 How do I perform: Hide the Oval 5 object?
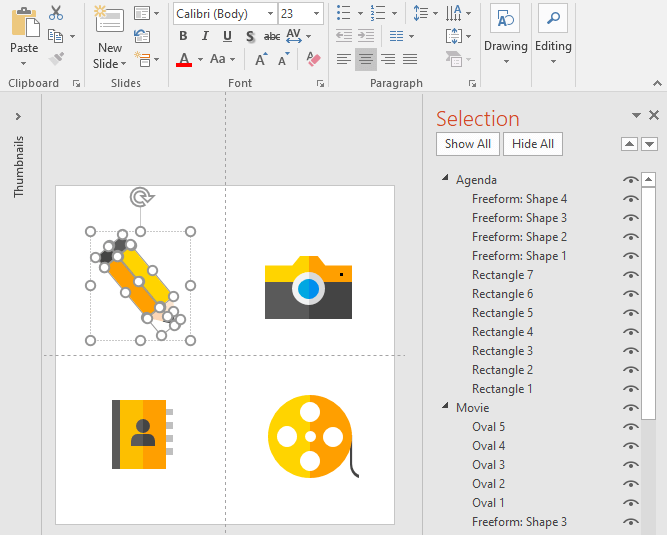coord(630,427)
